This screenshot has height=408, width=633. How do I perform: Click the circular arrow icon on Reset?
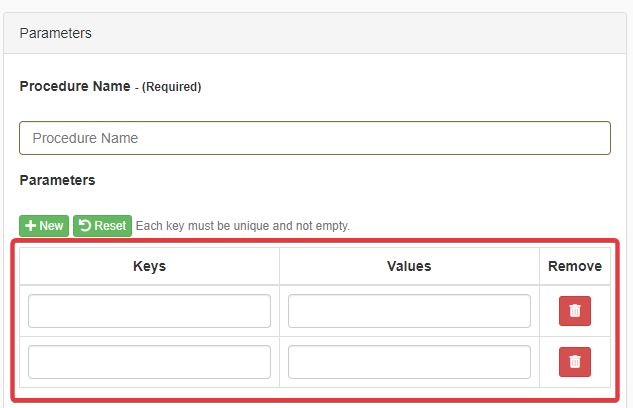(x=85, y=226)
